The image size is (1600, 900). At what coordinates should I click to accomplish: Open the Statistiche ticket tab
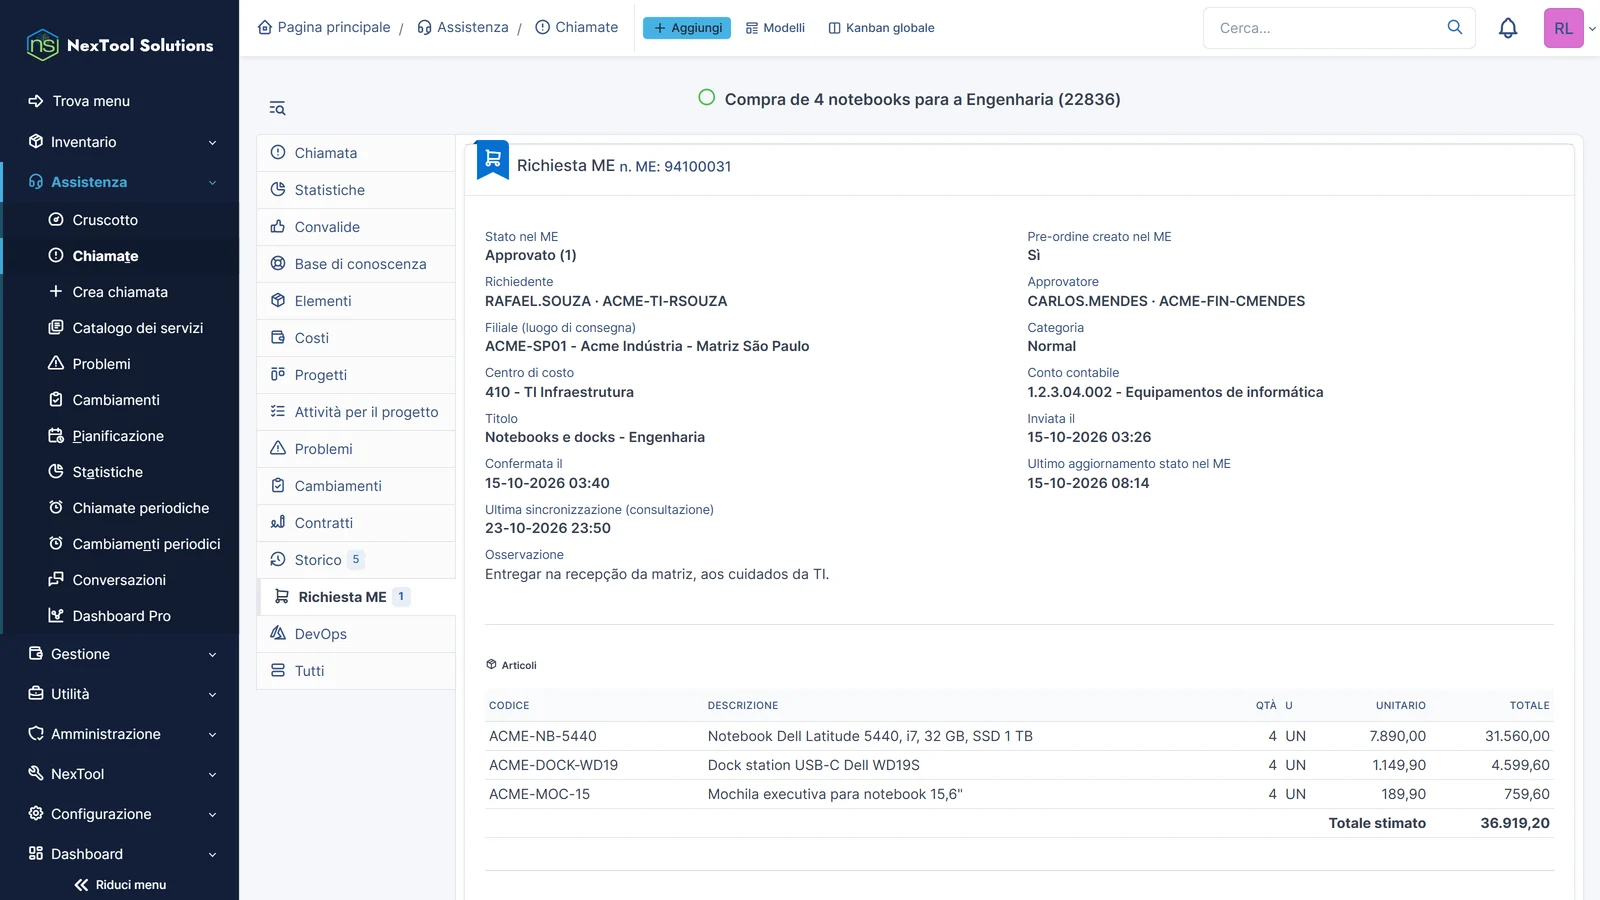coord(356,190)
